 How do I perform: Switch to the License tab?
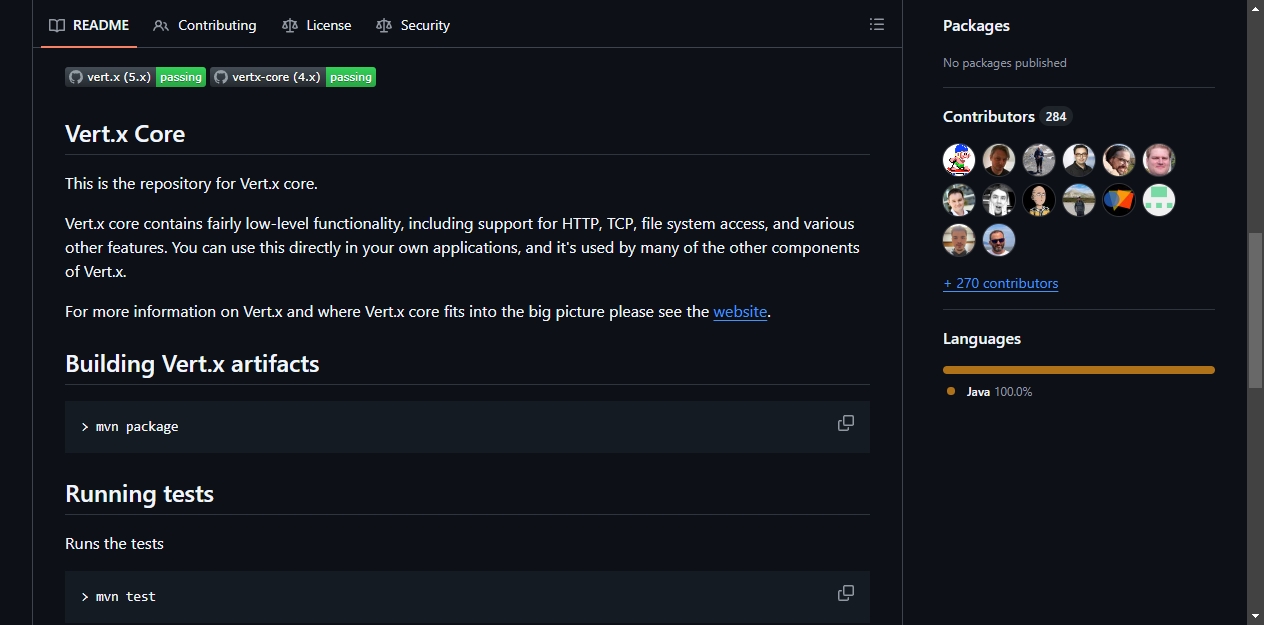click(317, 25)
